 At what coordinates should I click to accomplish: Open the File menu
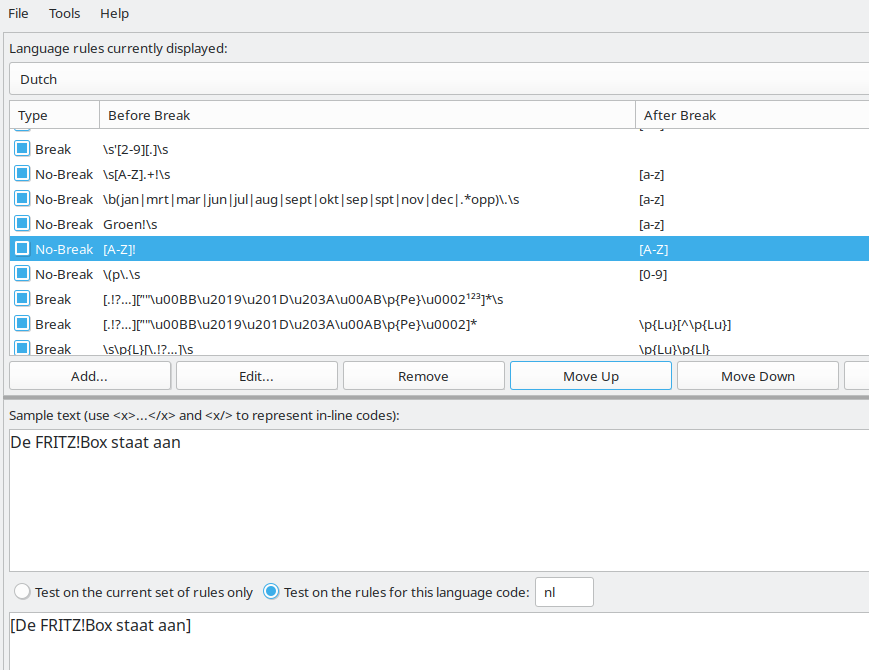click(18, 13)
